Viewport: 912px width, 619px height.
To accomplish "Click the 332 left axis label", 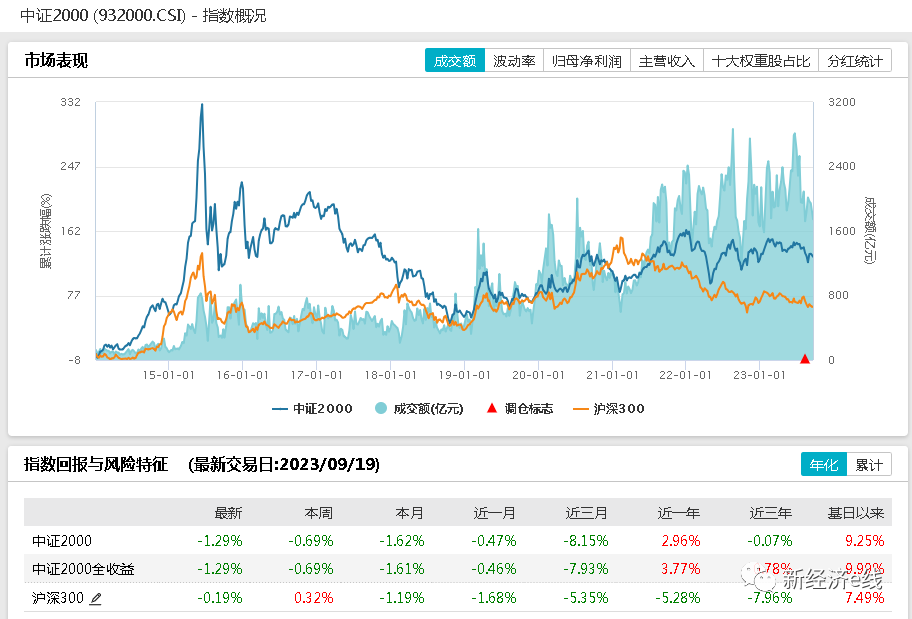I will pyautogui.click(x=70, y=102).
